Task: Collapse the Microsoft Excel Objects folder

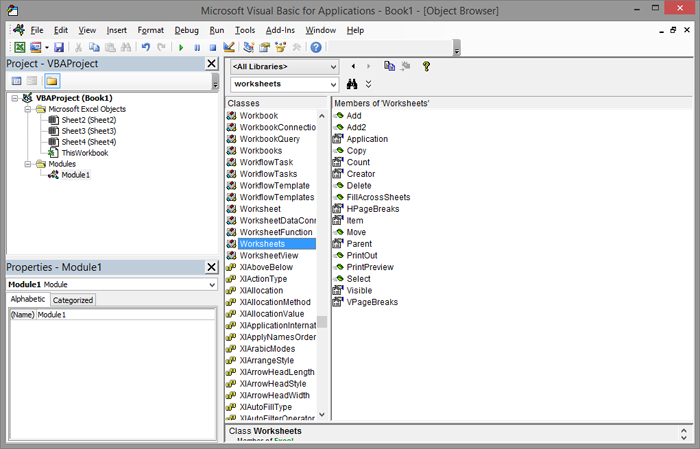Action: click(28, 109)
